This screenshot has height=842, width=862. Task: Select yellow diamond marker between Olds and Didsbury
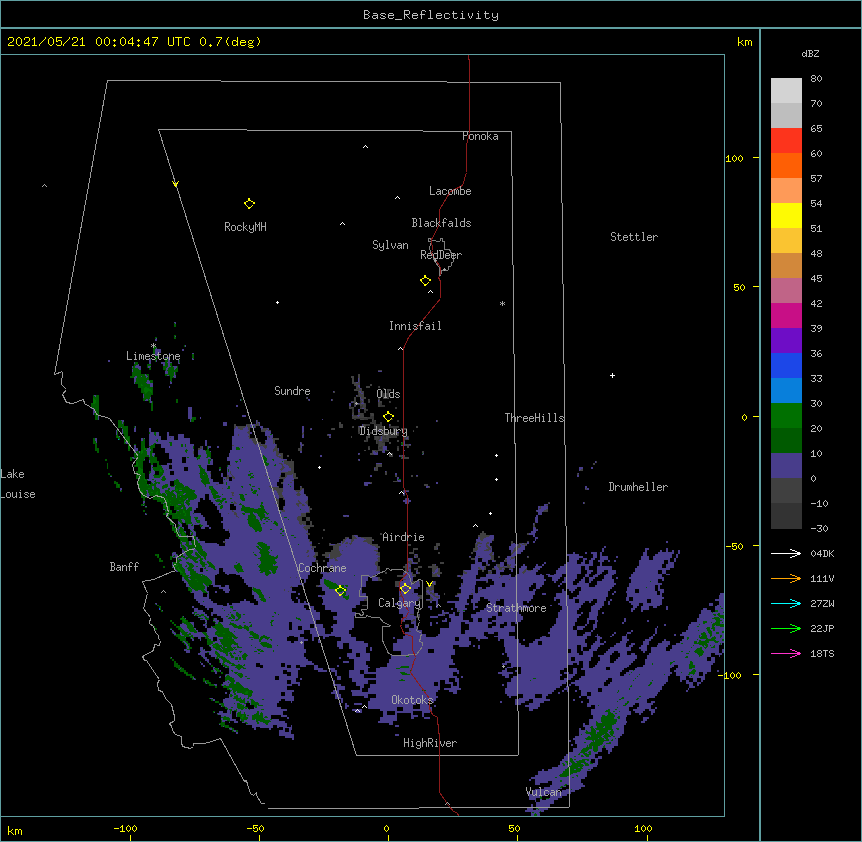tap(388, 417)
